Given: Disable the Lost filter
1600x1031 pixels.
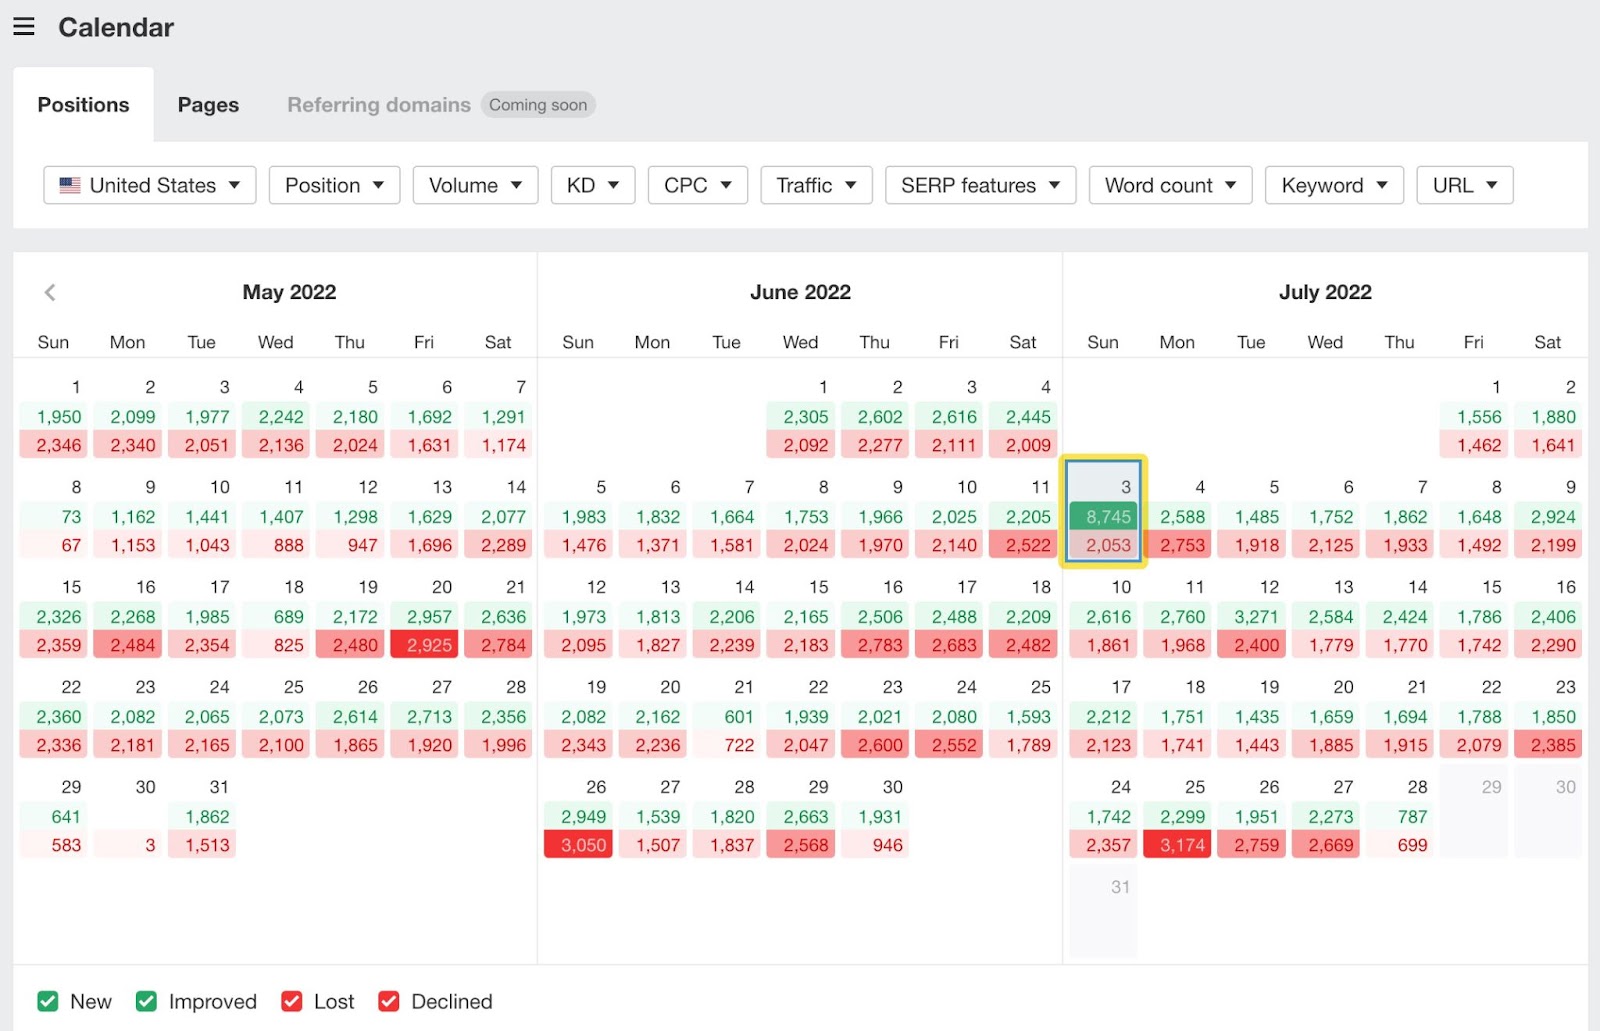Looking at the screenshot, I should pyautogui.click(x=291, y=1001).
